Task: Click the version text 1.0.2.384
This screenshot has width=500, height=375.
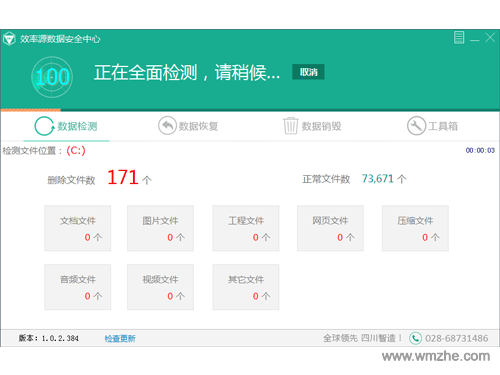Action: [x=60, y=338]
